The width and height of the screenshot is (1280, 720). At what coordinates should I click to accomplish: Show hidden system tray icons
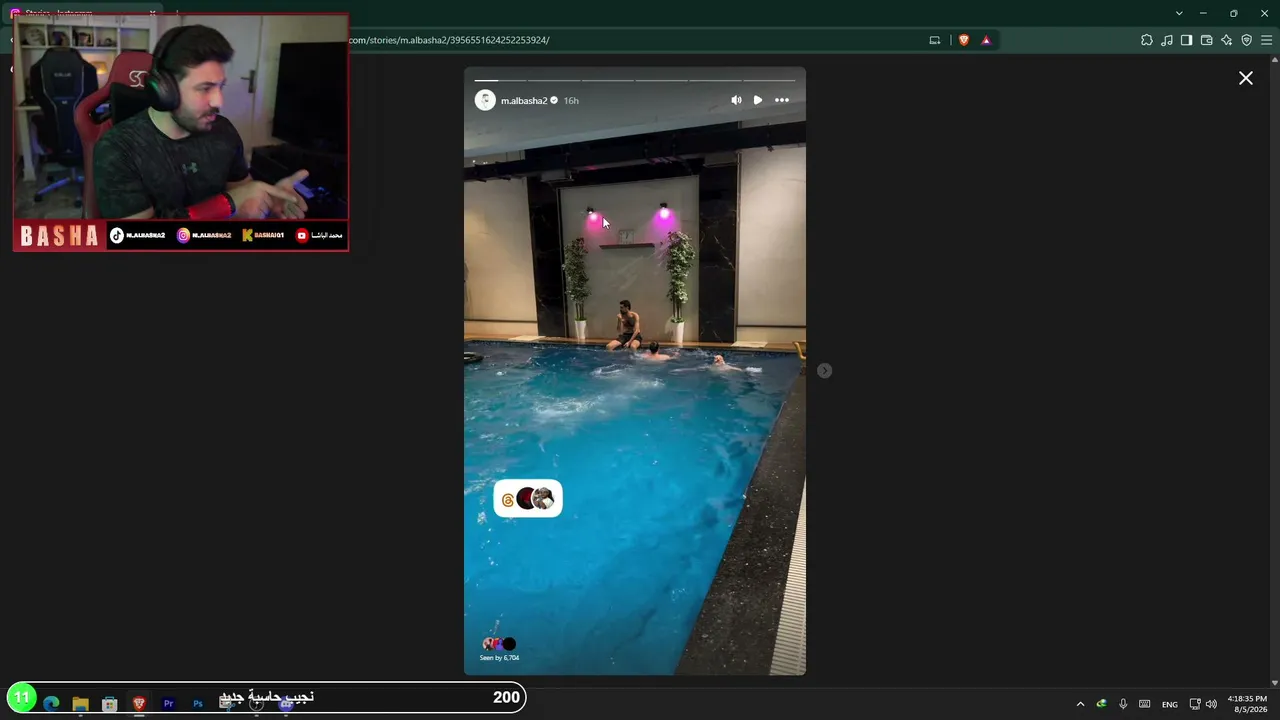click(x=1080, y=704)
